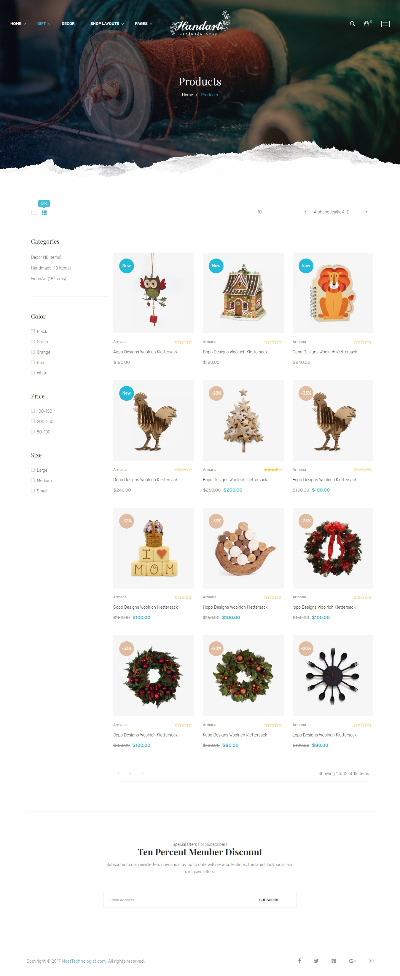Screen dimensions: 400x976
Task: Focus the newsletter email input field
Action: [x=174, y=900]
